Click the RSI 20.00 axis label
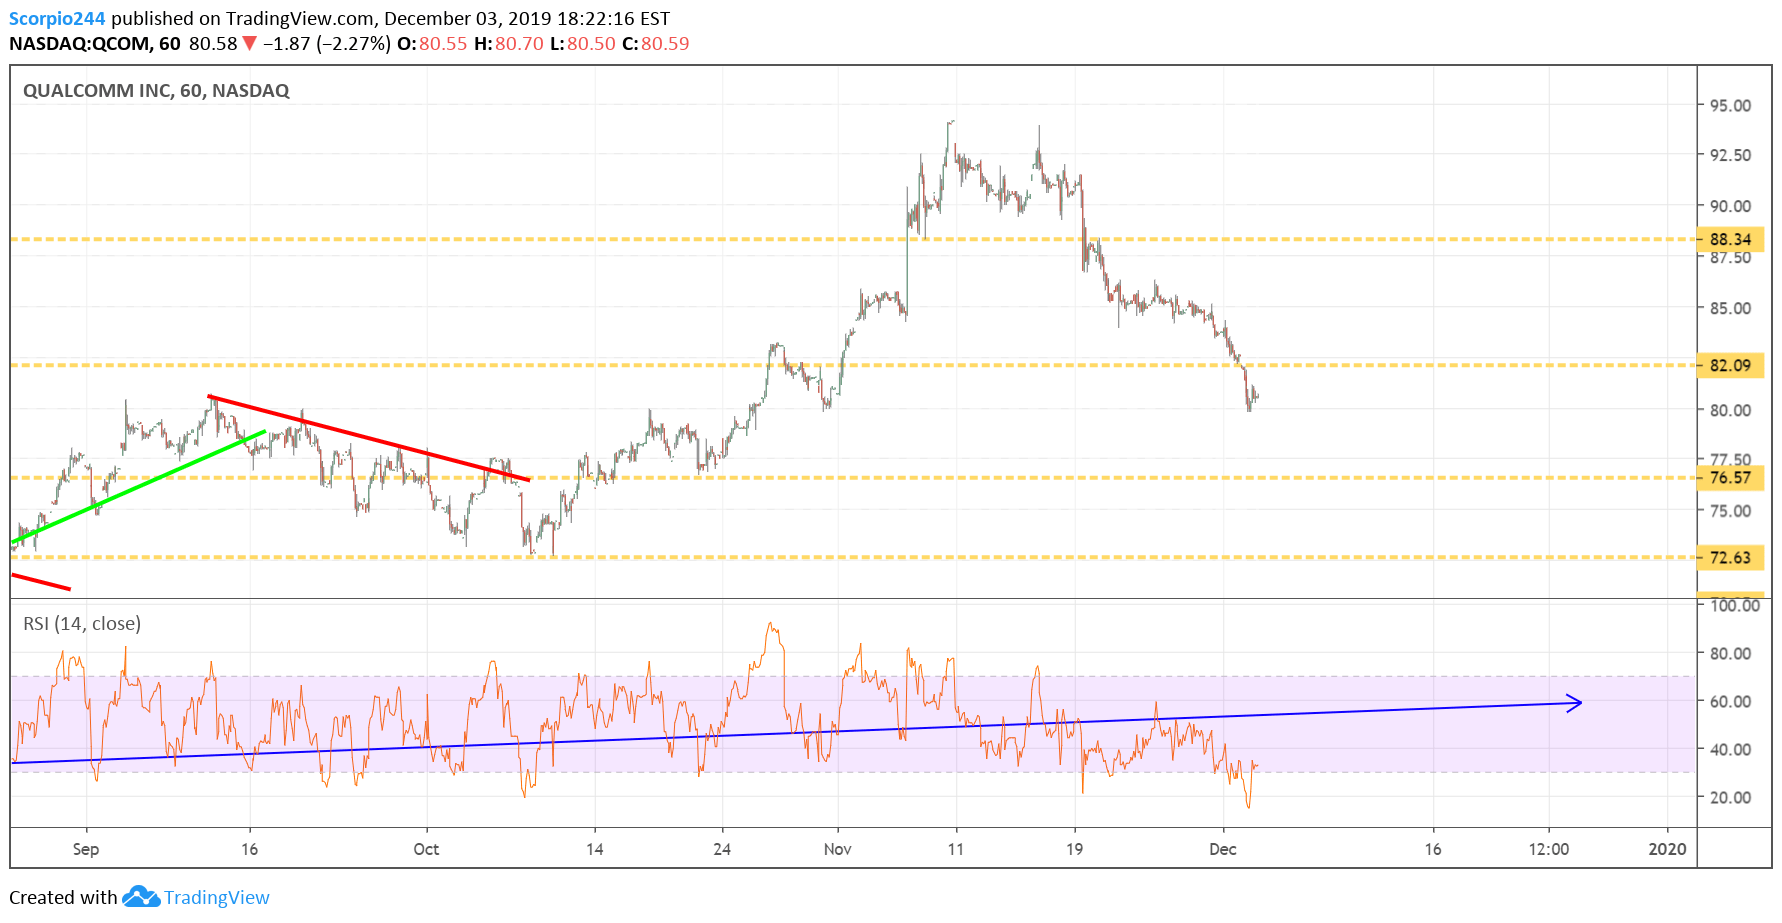Screen dimensions: 1782x923 pyautogui.click(x=1730, y=797)
